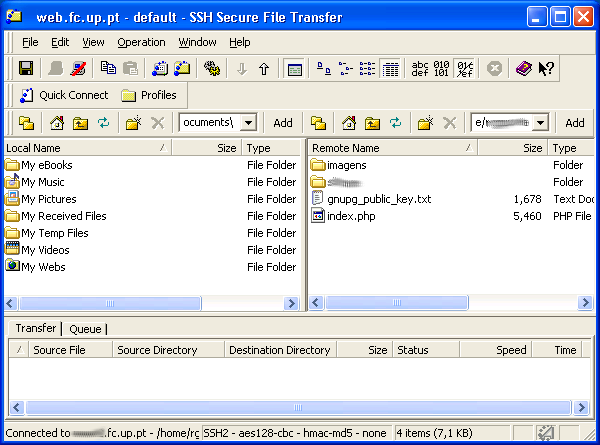Click the Disconnect icon with red slash
The height and width of the screenshot is (445, 600).
coord(78,68)
